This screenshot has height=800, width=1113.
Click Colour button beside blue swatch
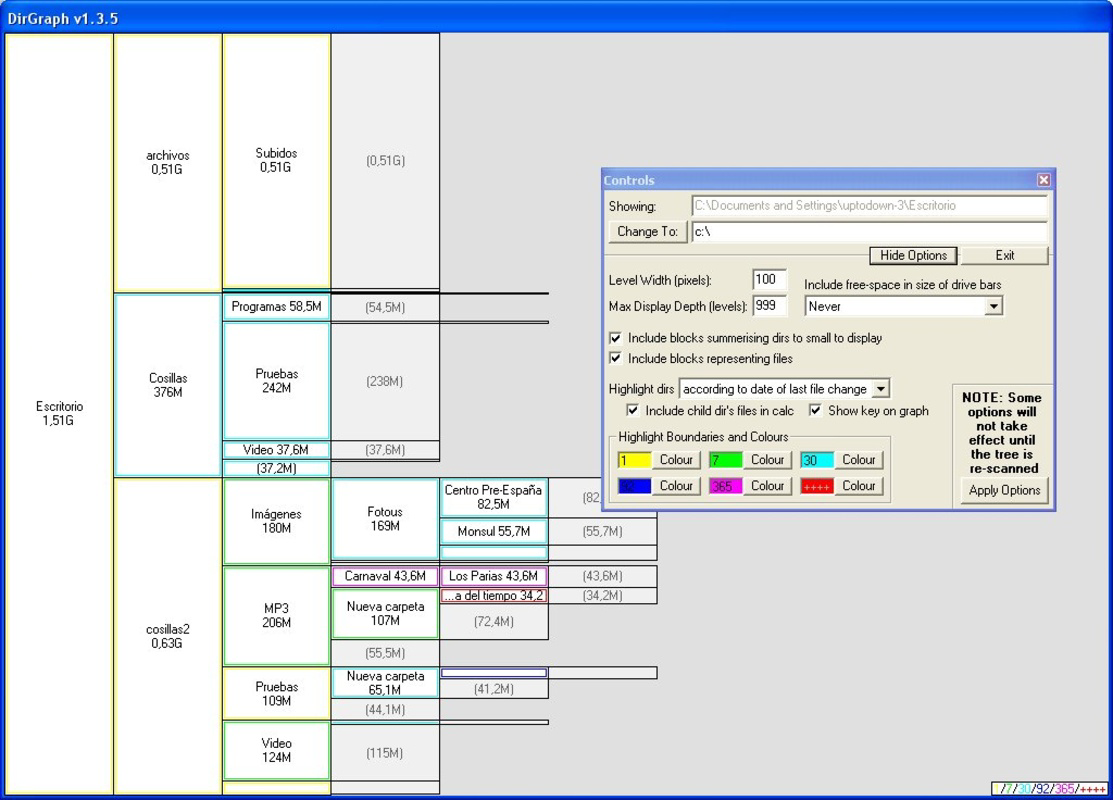[x=676, y=486]
